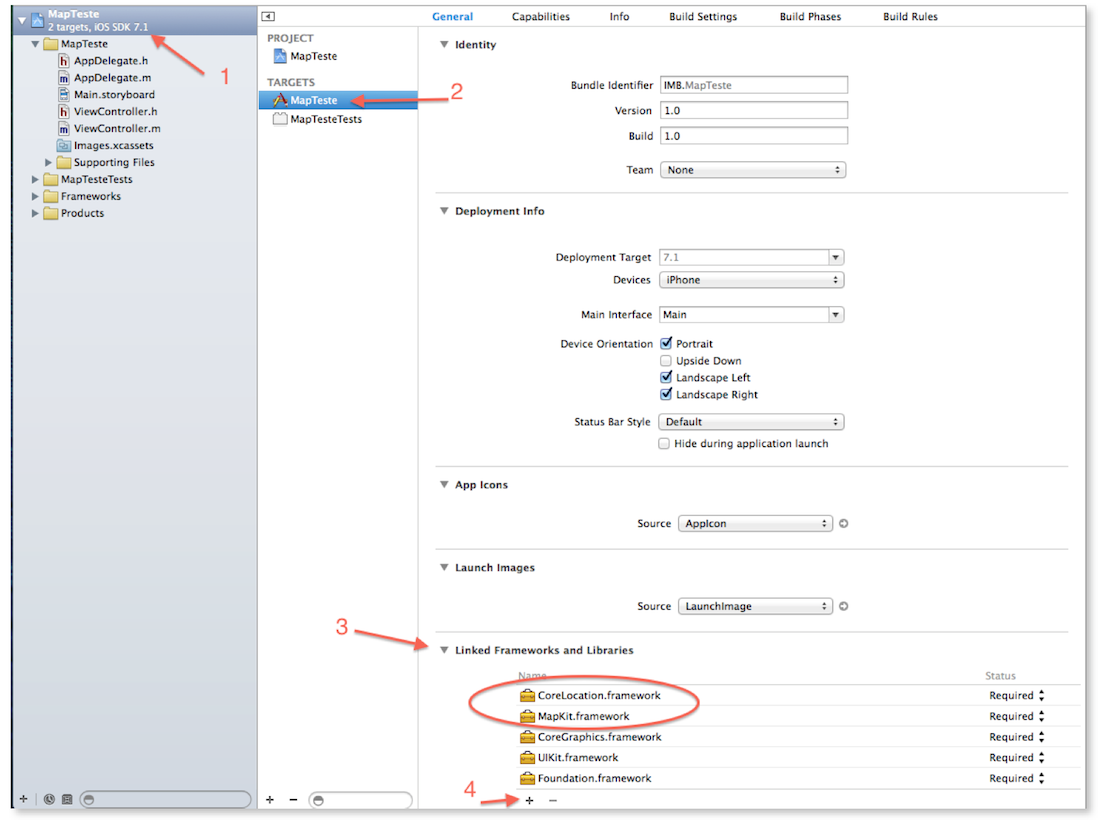Open Status Bar Style dropdown
The width and height of the screenshot is (1100, 827).
point(751,422)
